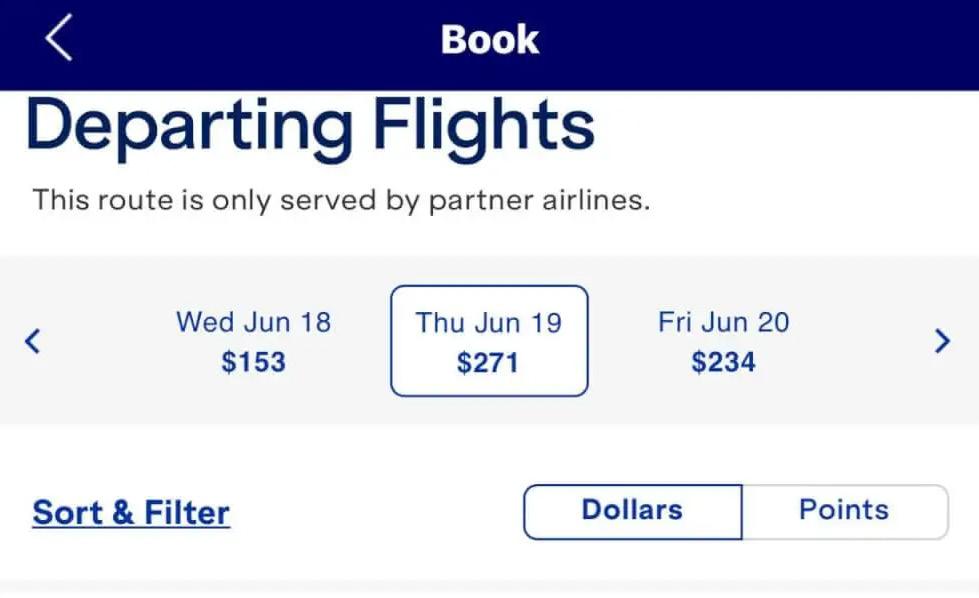Click the outlined Thu Jun 19 box

489,341
